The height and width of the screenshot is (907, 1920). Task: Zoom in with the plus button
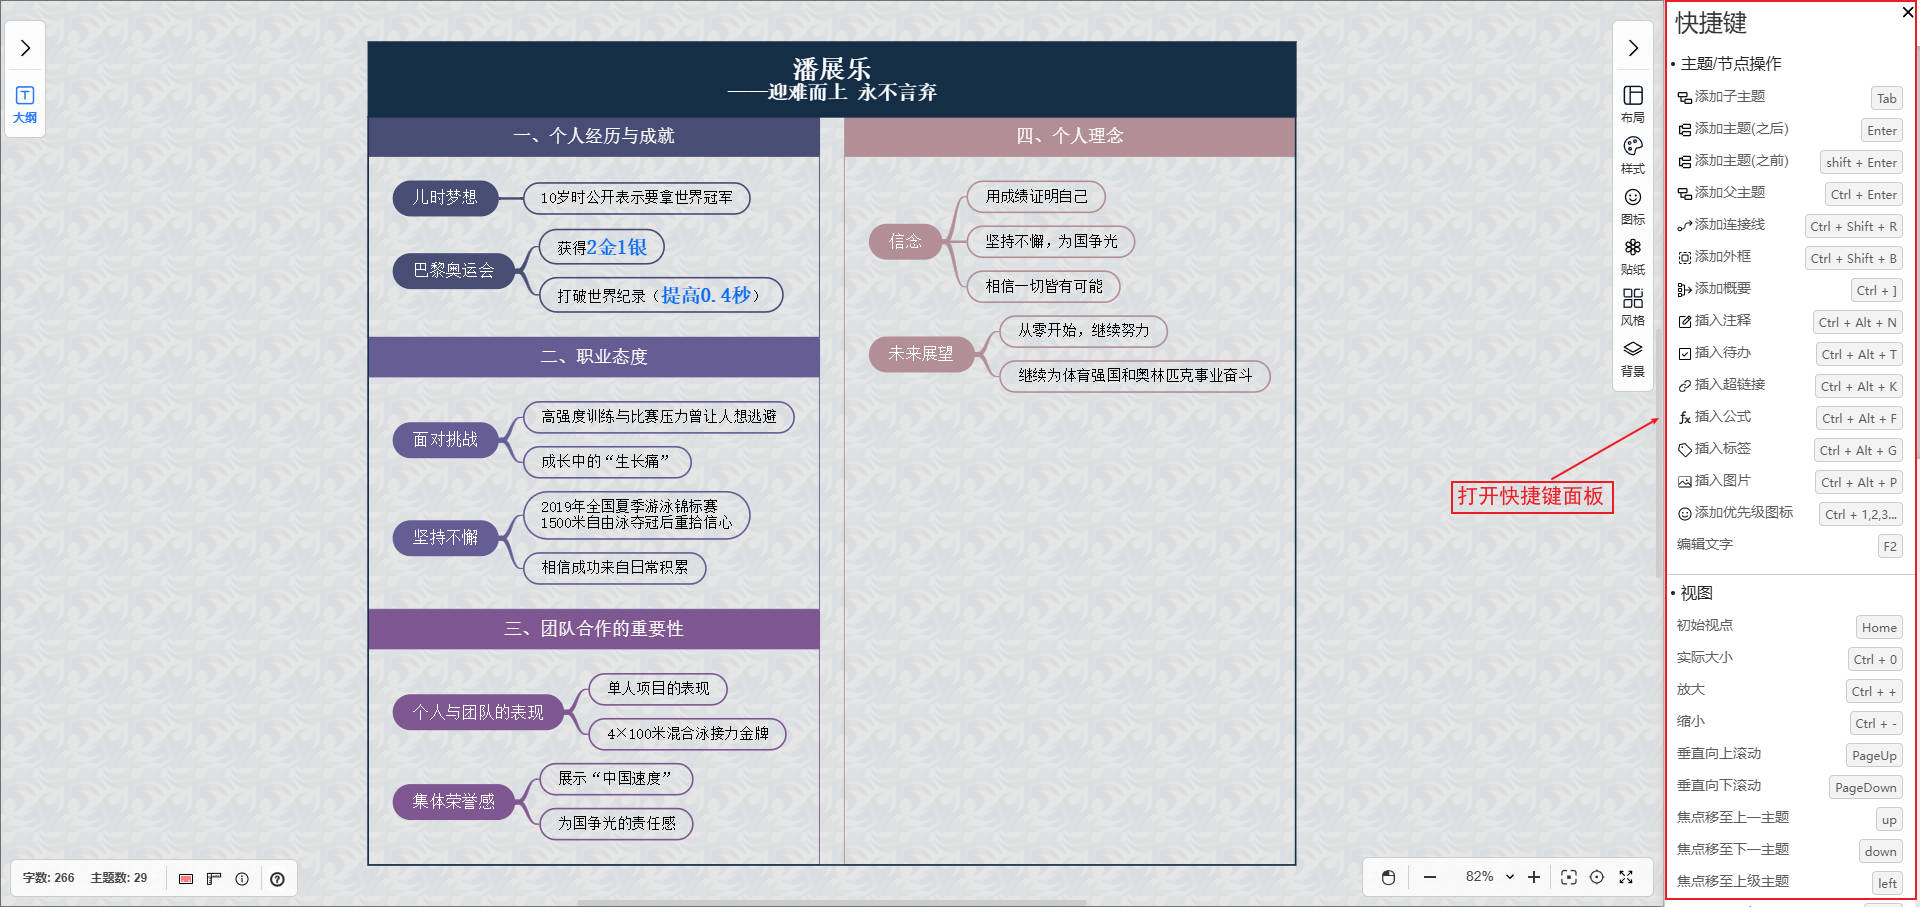tap(1534, 877)
